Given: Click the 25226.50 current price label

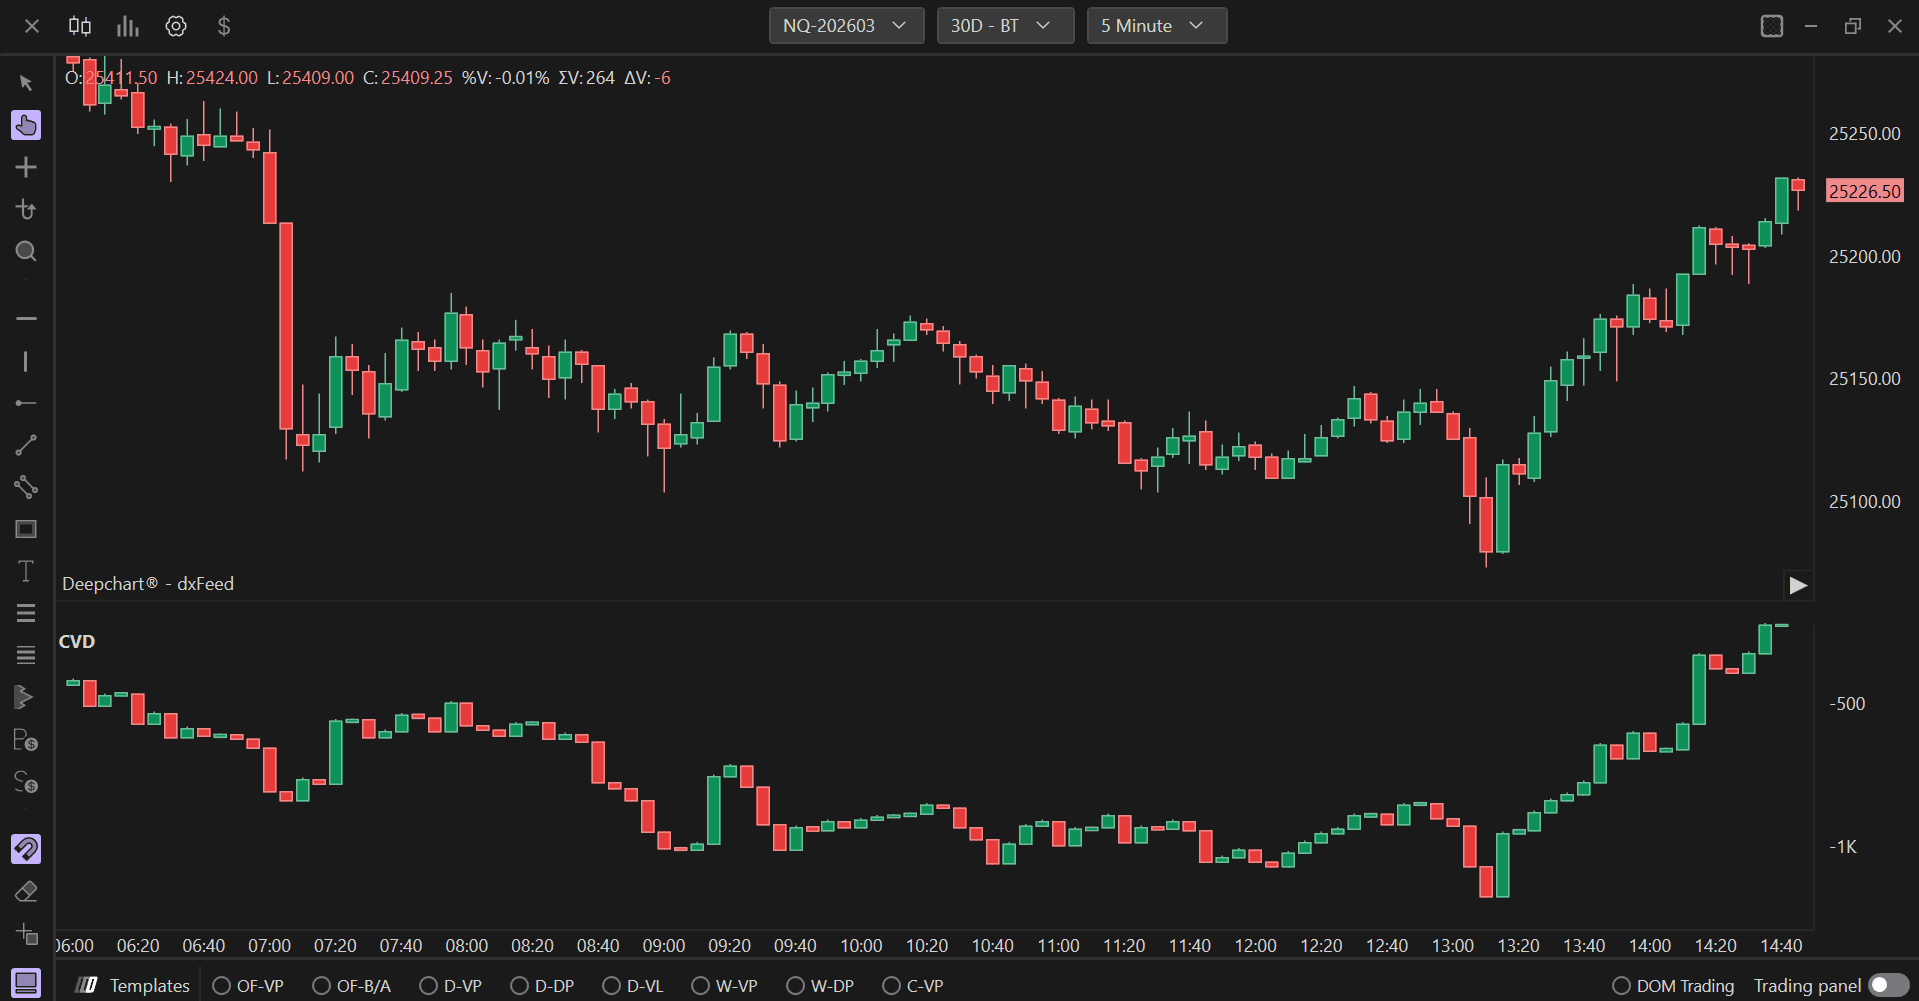Looking at the screenshot, I should pos(1865,191).
